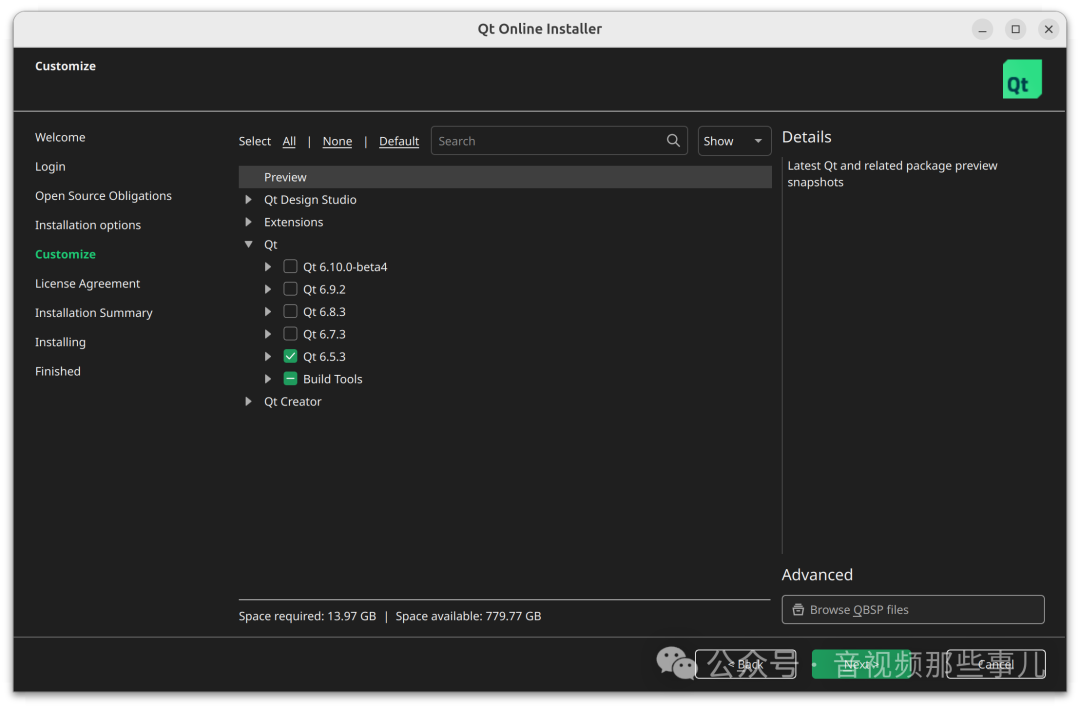1080x708 pixels.
Task: Click the Cancel button
Action: pos(996,665)
